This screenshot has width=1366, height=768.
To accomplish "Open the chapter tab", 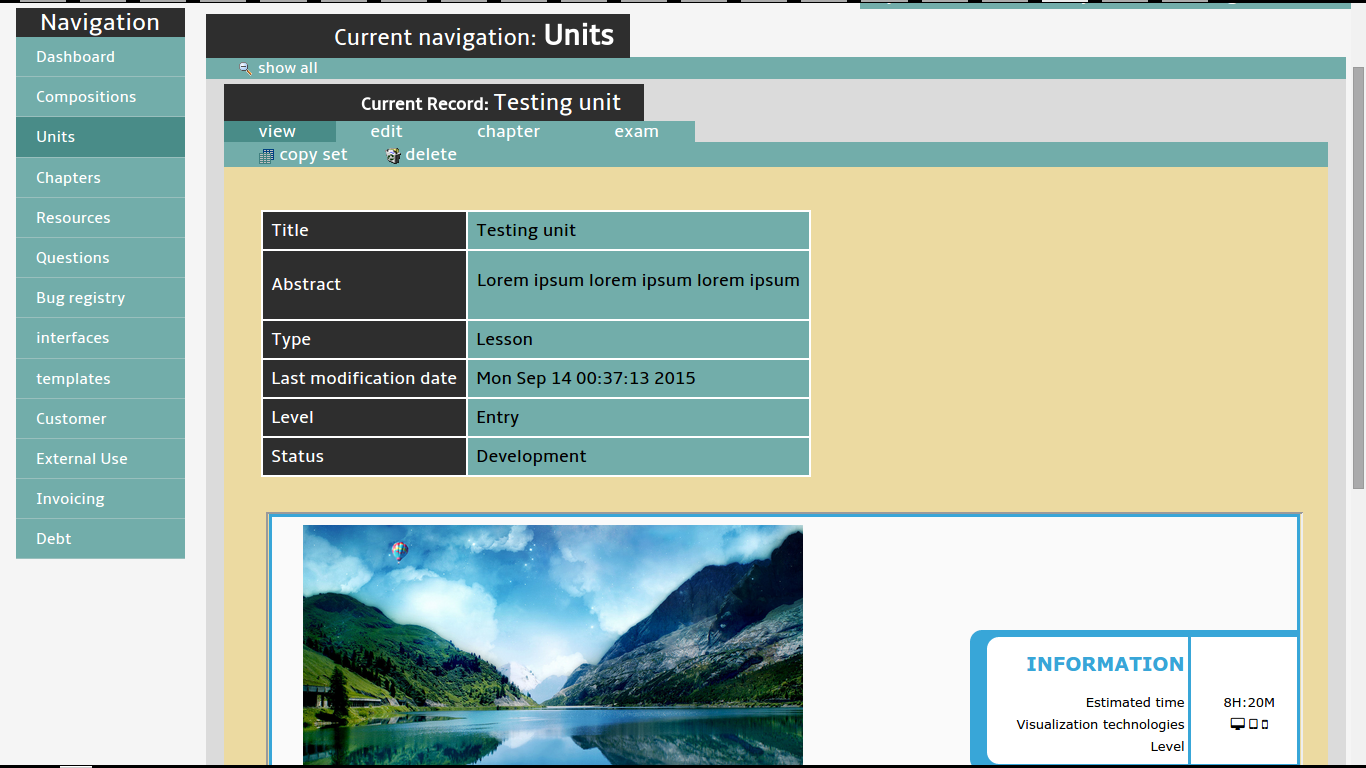I will [508, 132].
